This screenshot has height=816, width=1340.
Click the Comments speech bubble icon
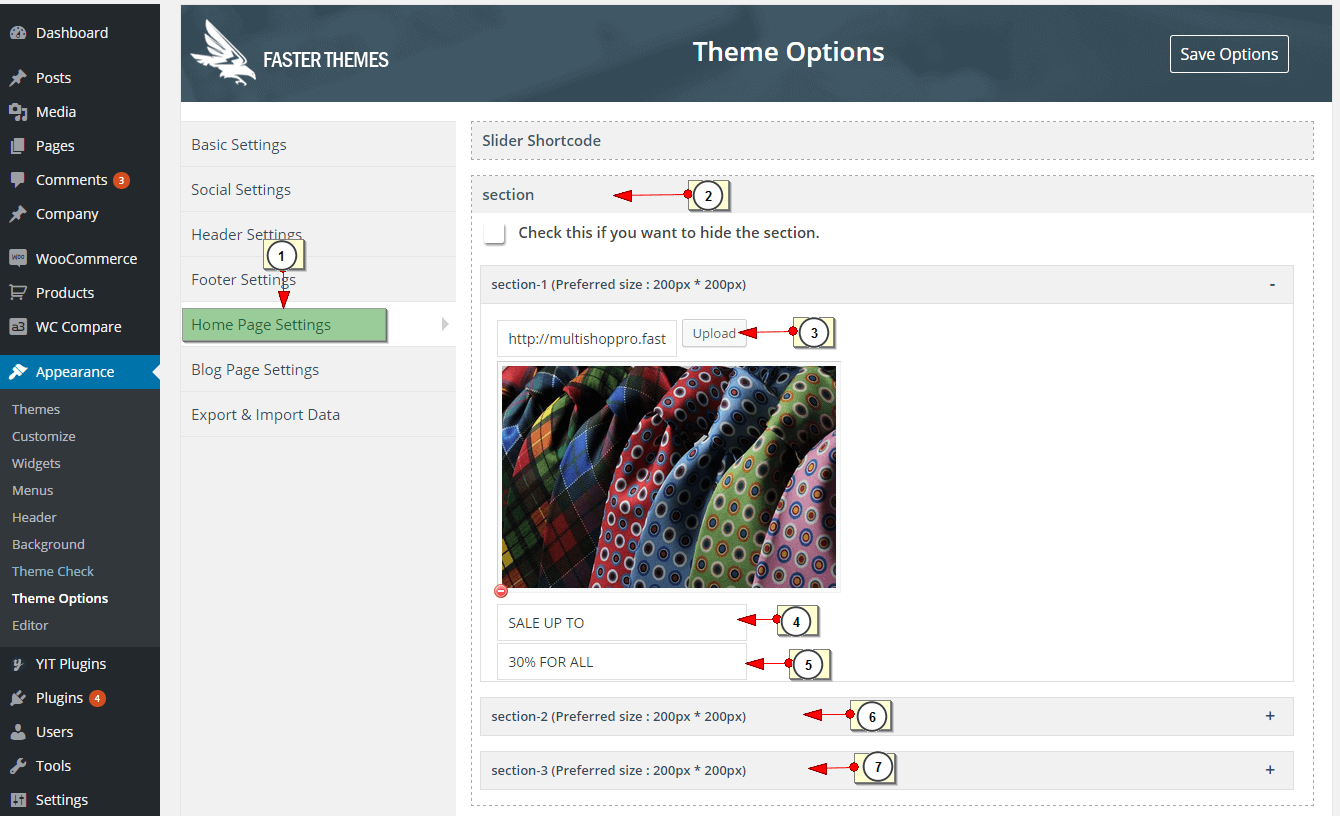coord(18,180)
